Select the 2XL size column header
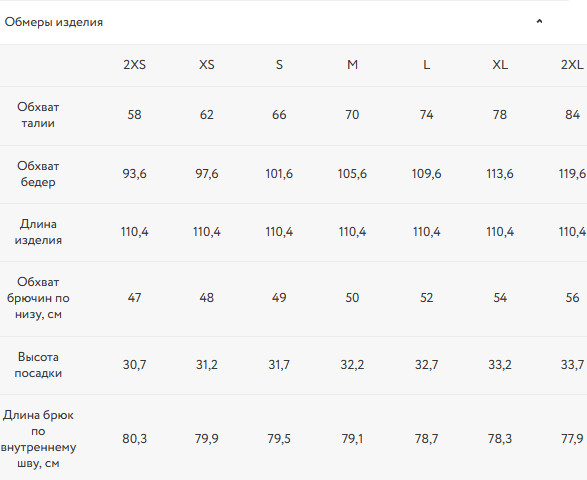The height and width of the screenshot is (480, 587). (x=572, y=65)
